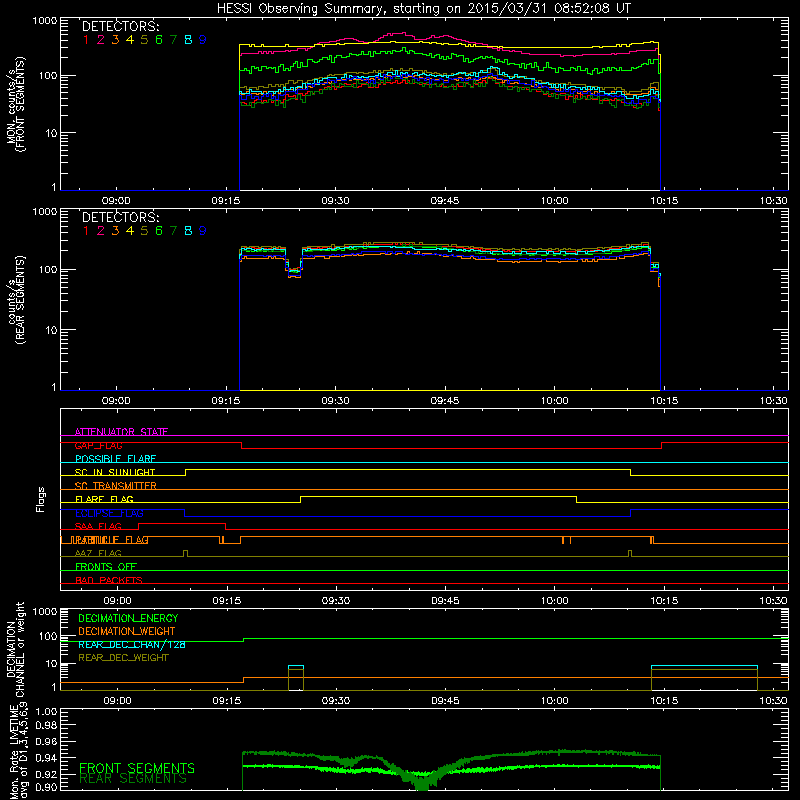Click the GAP_FLAG label
This screenshot has width=800, height=800.
pyautogui.click(x=98, y=445)
